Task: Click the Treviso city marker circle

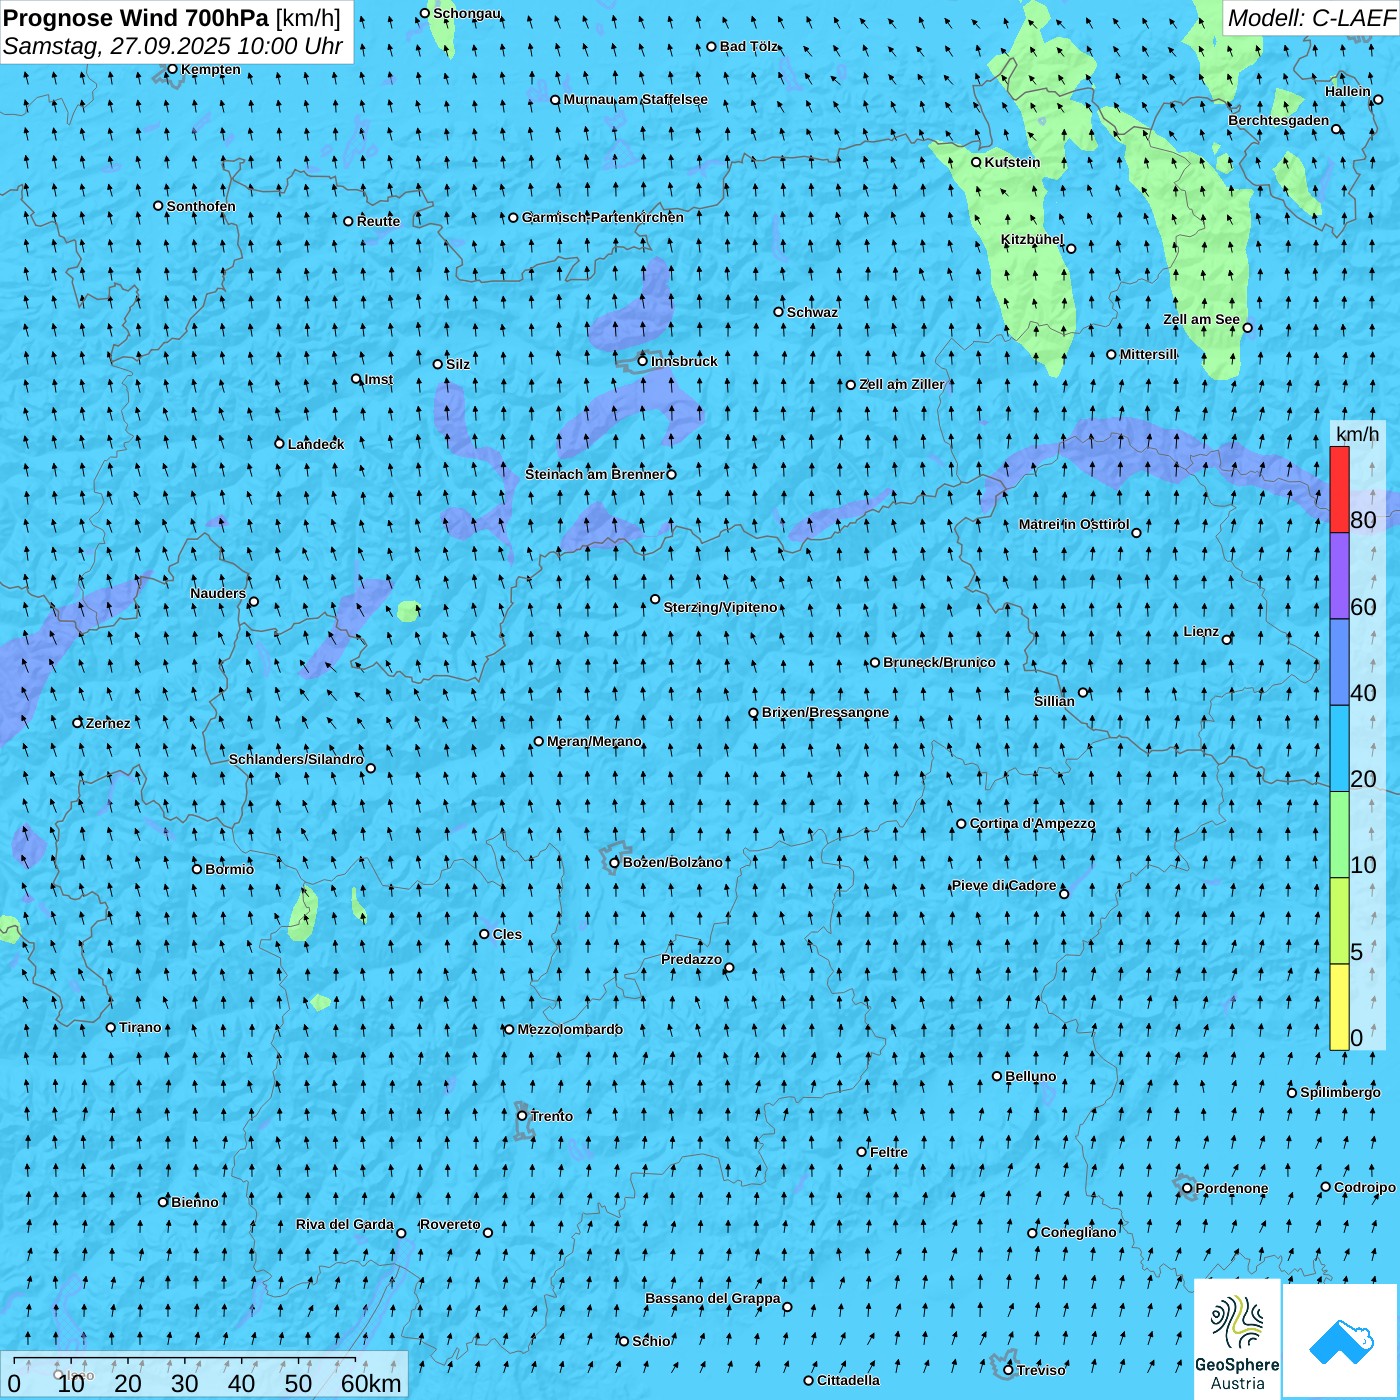Action: point(1008,1370)
